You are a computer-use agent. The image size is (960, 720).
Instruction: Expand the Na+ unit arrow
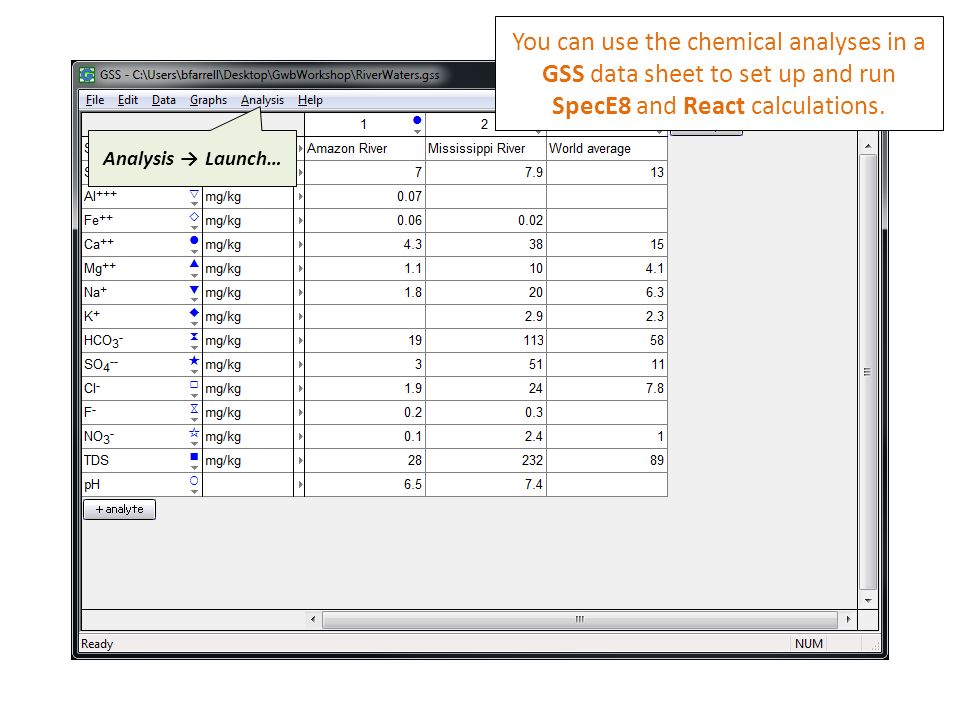300,293
